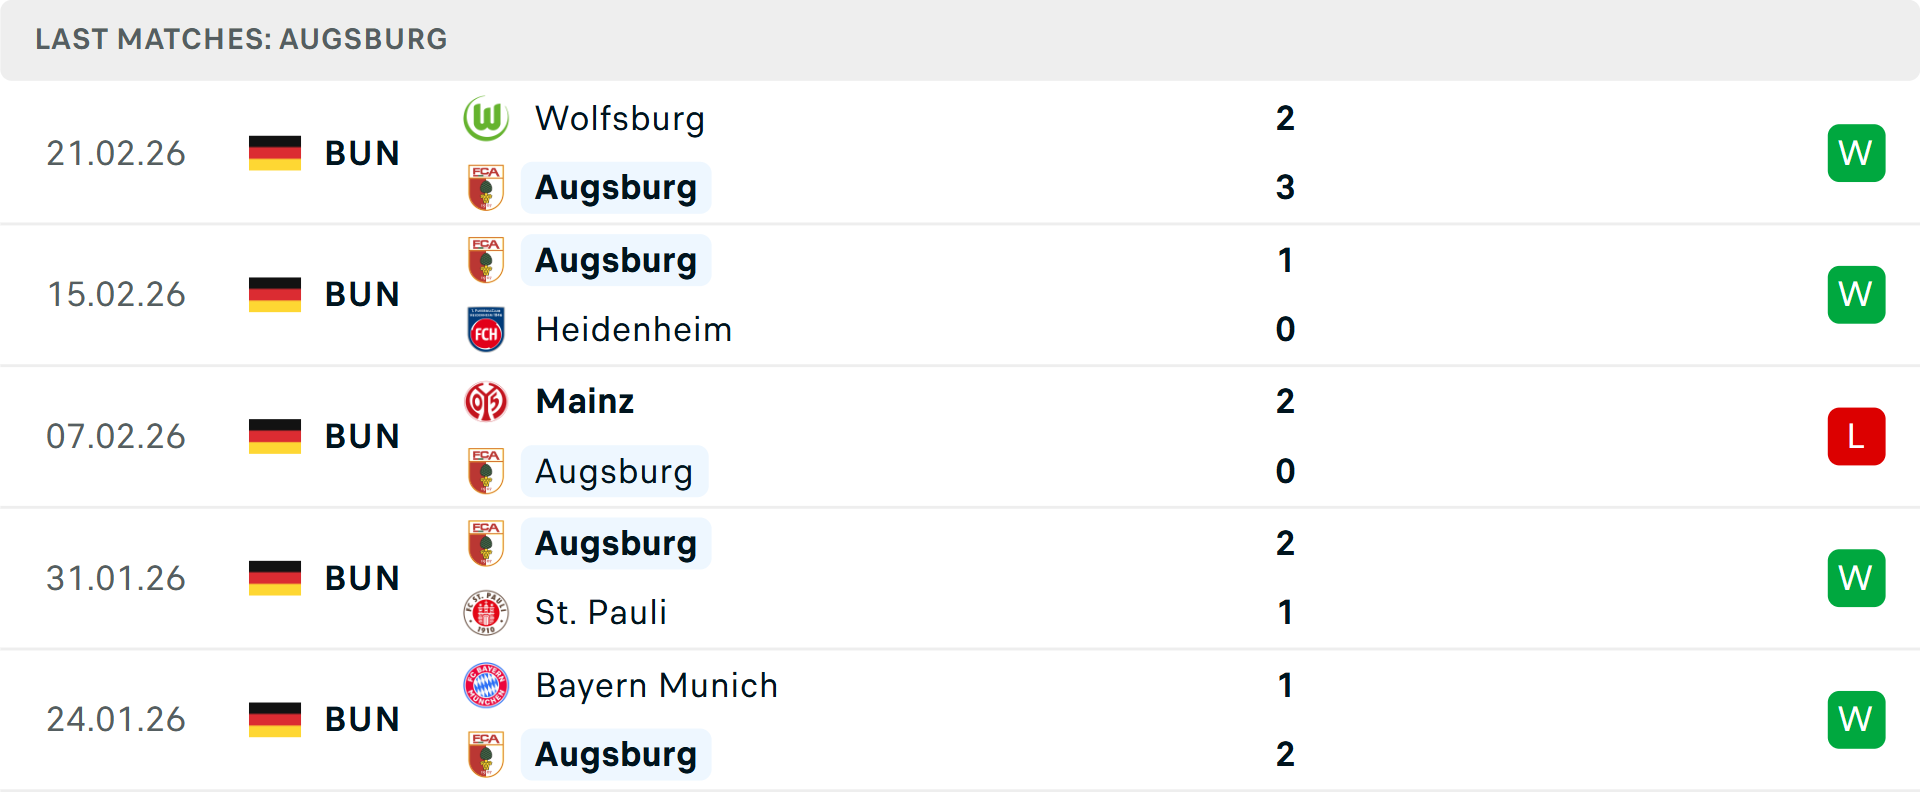Click the W result badge beside Heidenheim match
The width and height of the screenshot is (1920, 792).
point(1856,294)
